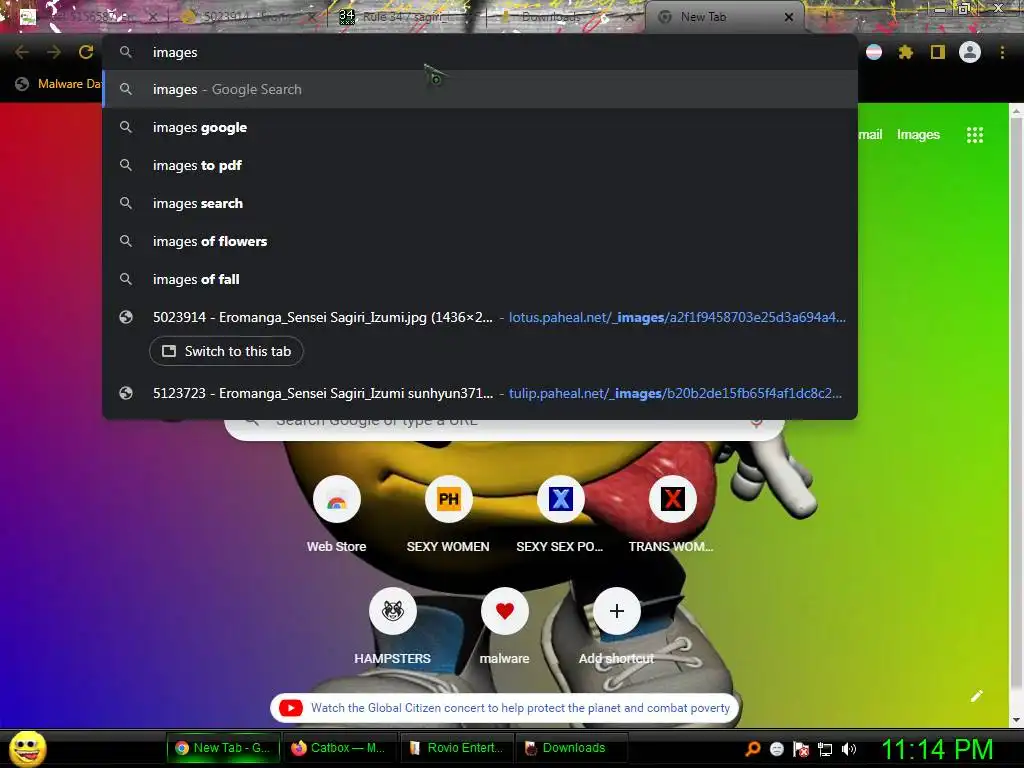Open the volume speaker tray icon
This screenshot has height=768, width=1024.
click(849, 749)
